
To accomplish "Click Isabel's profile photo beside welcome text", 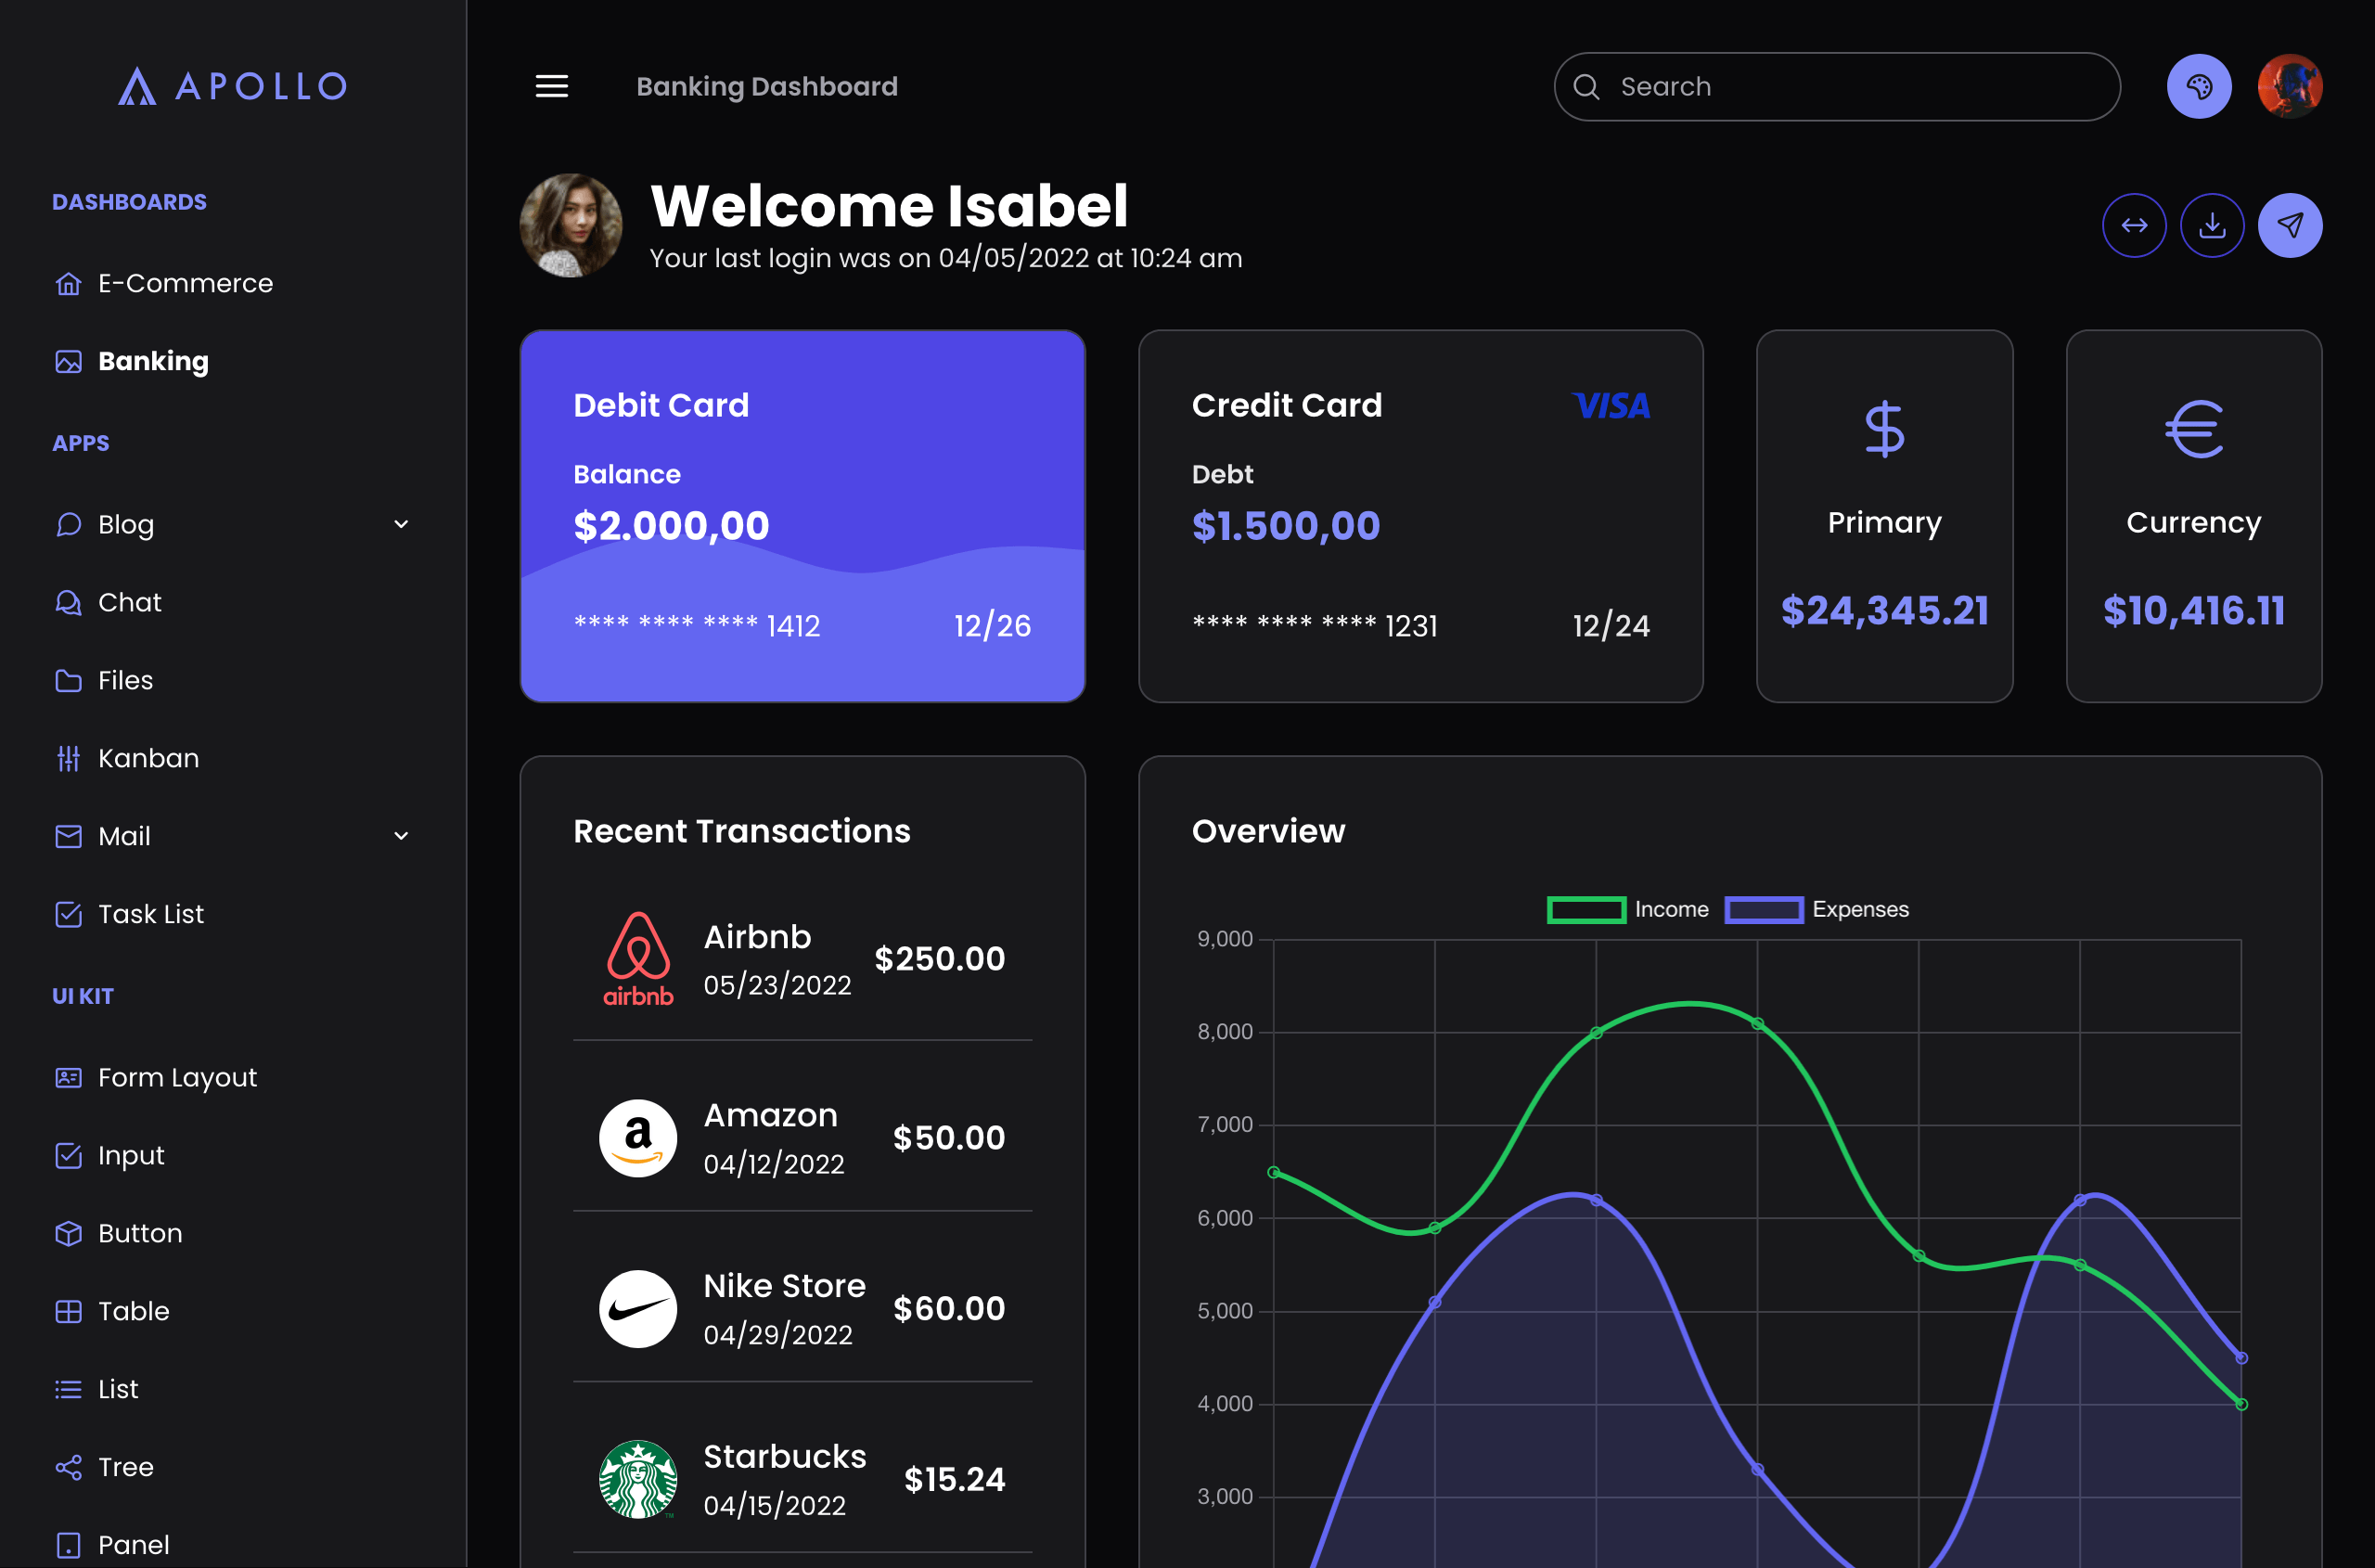I will tap(571, 225).
